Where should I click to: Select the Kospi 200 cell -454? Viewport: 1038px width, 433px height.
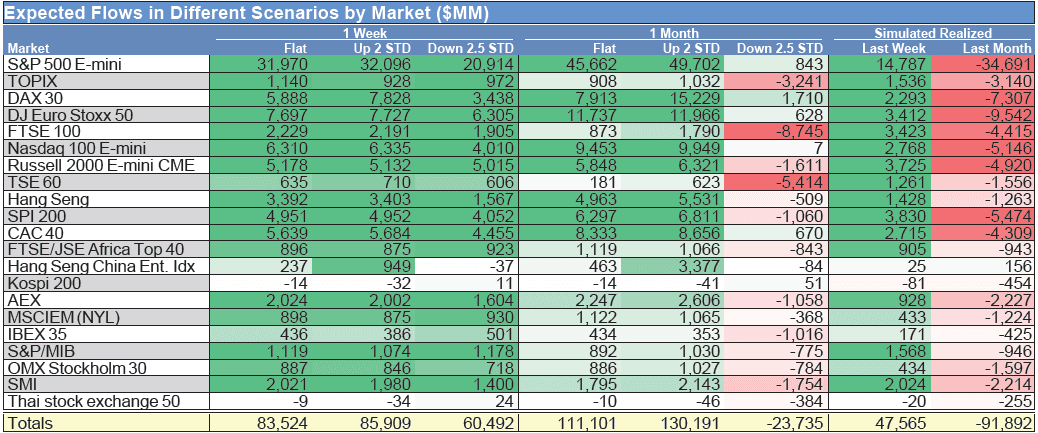[x=982, y=283]
